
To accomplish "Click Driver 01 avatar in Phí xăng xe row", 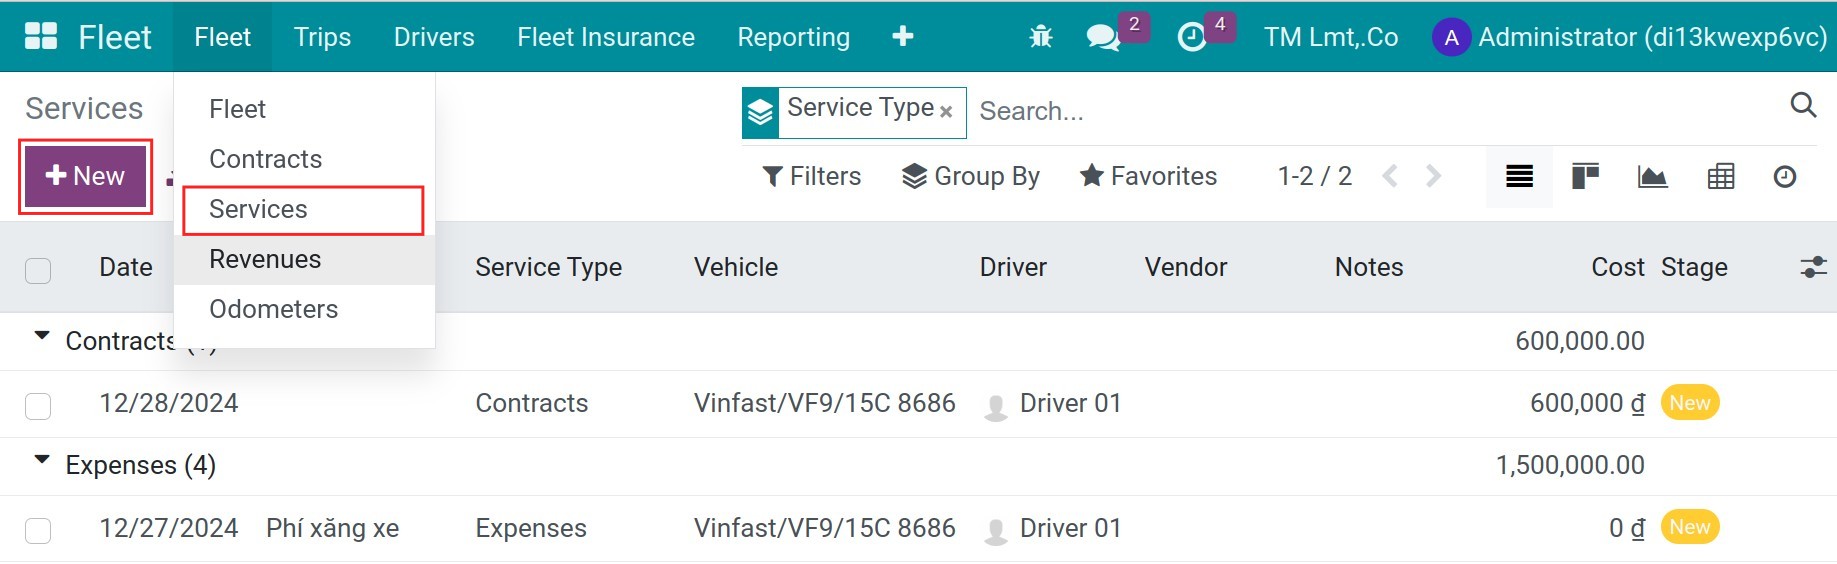I will (995, 531).
